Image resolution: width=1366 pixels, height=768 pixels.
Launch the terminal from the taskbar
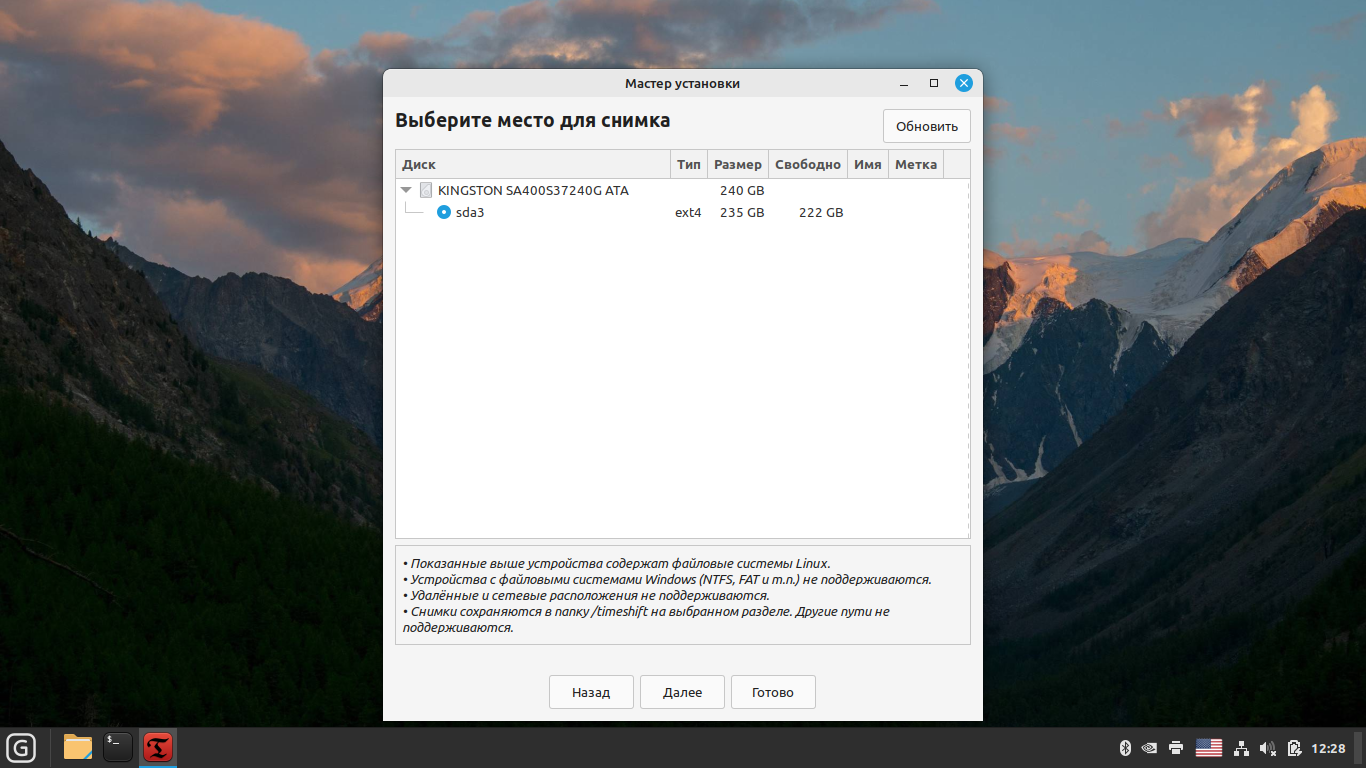click(118, 747)
